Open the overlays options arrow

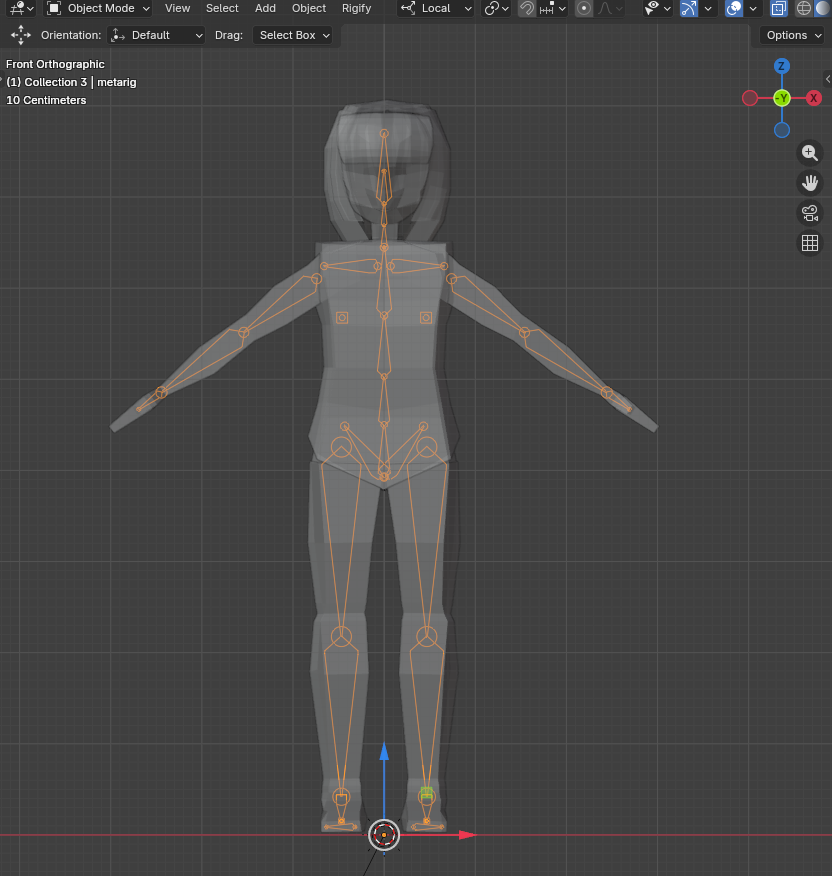[x=753, y=8]
